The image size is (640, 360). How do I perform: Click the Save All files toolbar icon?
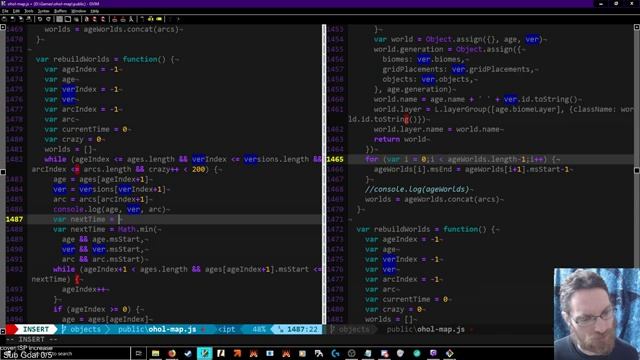[20, 19]
